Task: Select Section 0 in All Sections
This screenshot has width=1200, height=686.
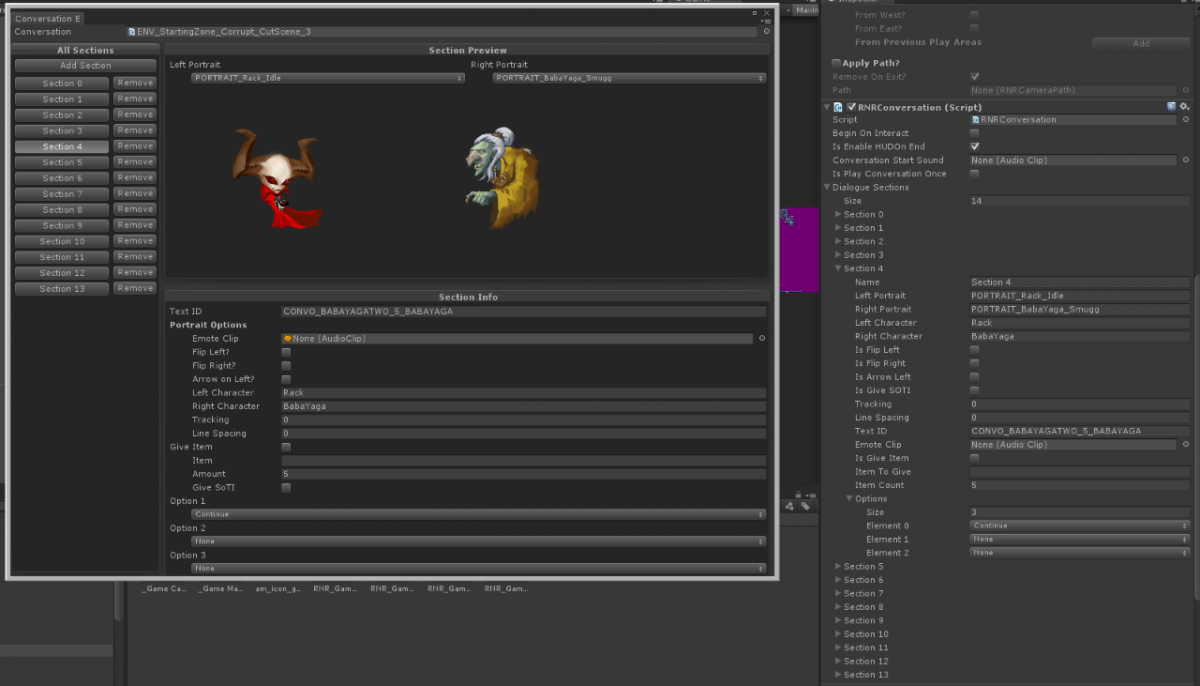Action: click(62, 84)
